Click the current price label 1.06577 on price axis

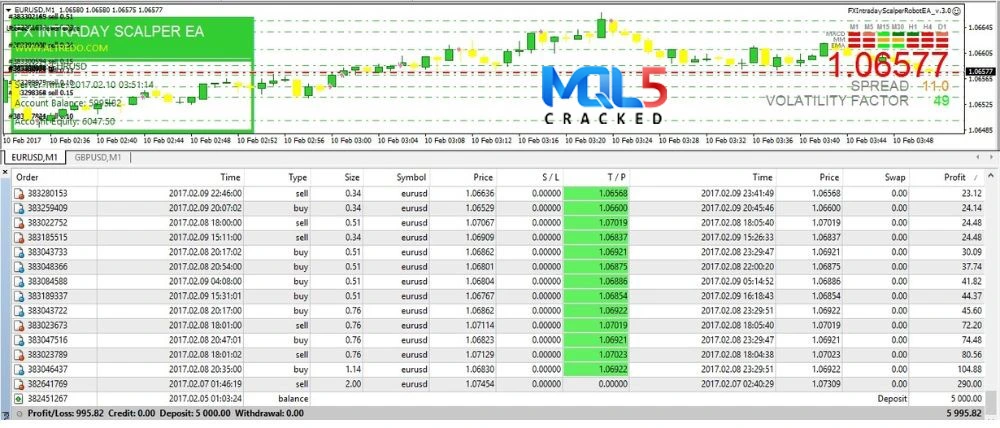click(x=983, y=71)
